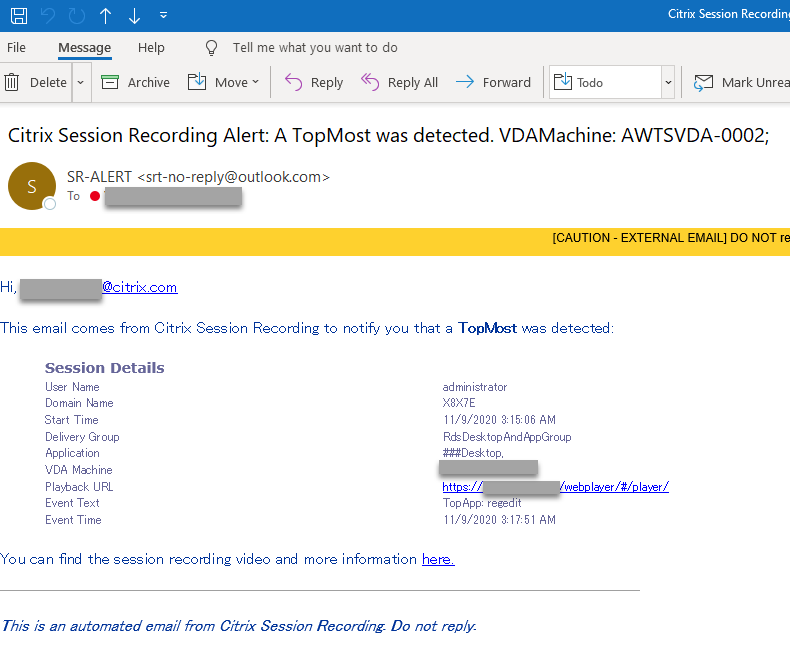Expand the Todo quick steps dropdown
The image size is (790, 649).
pyautogui.click(x=668, y=83)
